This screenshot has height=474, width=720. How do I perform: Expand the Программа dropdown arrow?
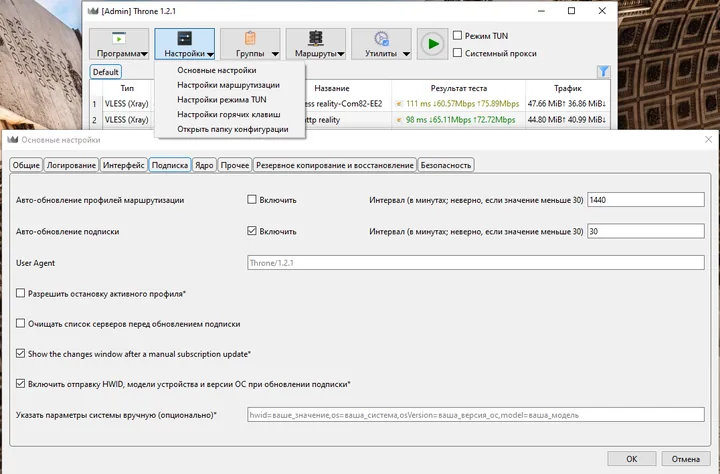coord(144,54)
